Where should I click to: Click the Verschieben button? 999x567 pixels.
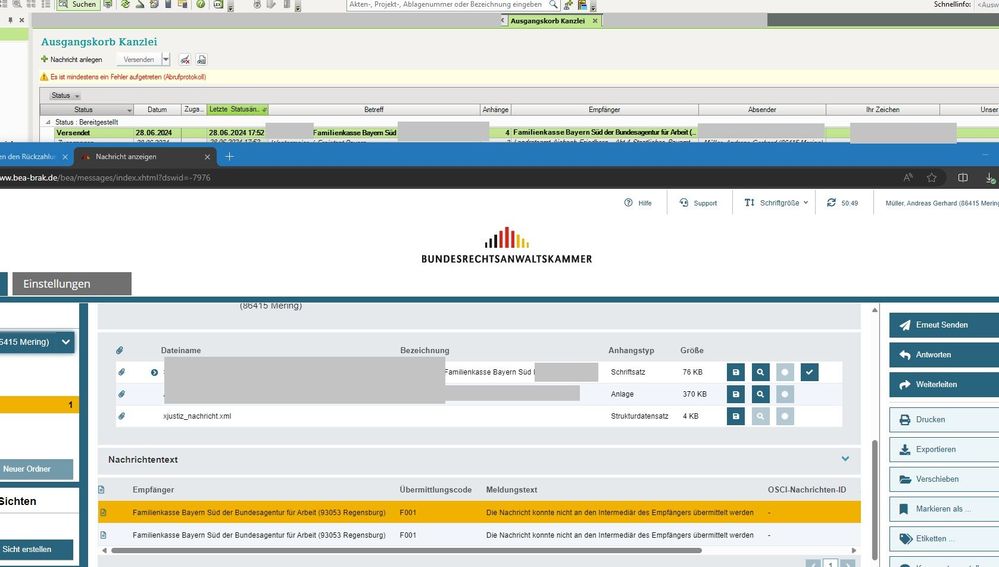pyautogui.click(x=944, y=479)
